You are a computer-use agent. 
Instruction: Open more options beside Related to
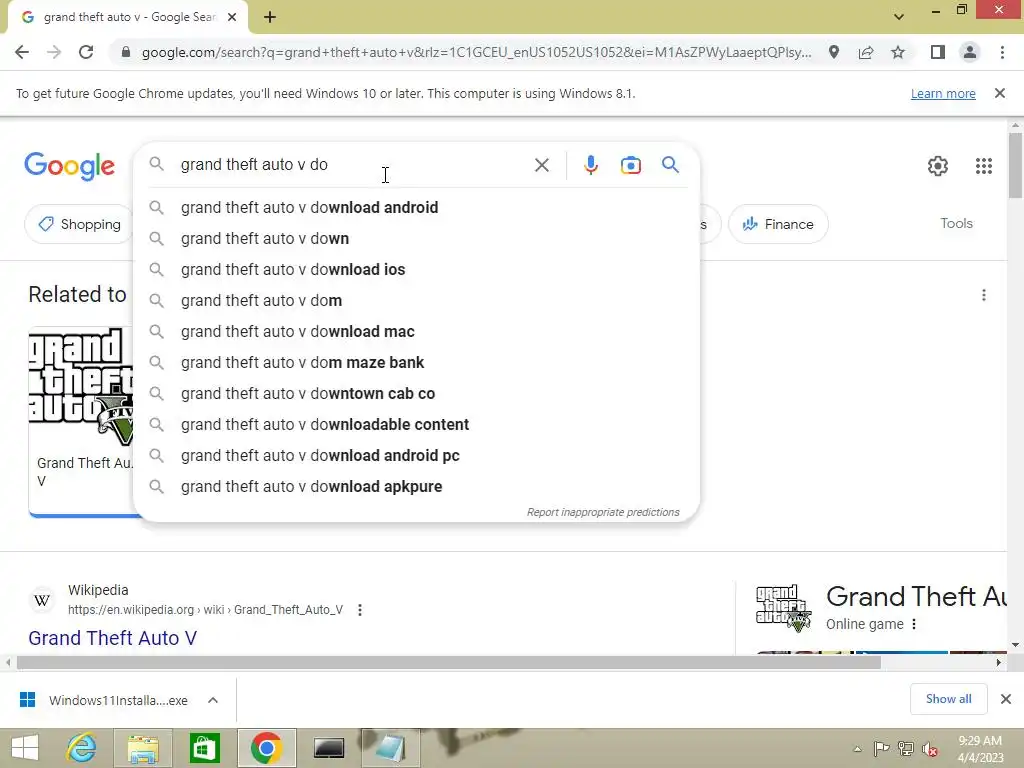pyautogui.click(x=984, y=295)
